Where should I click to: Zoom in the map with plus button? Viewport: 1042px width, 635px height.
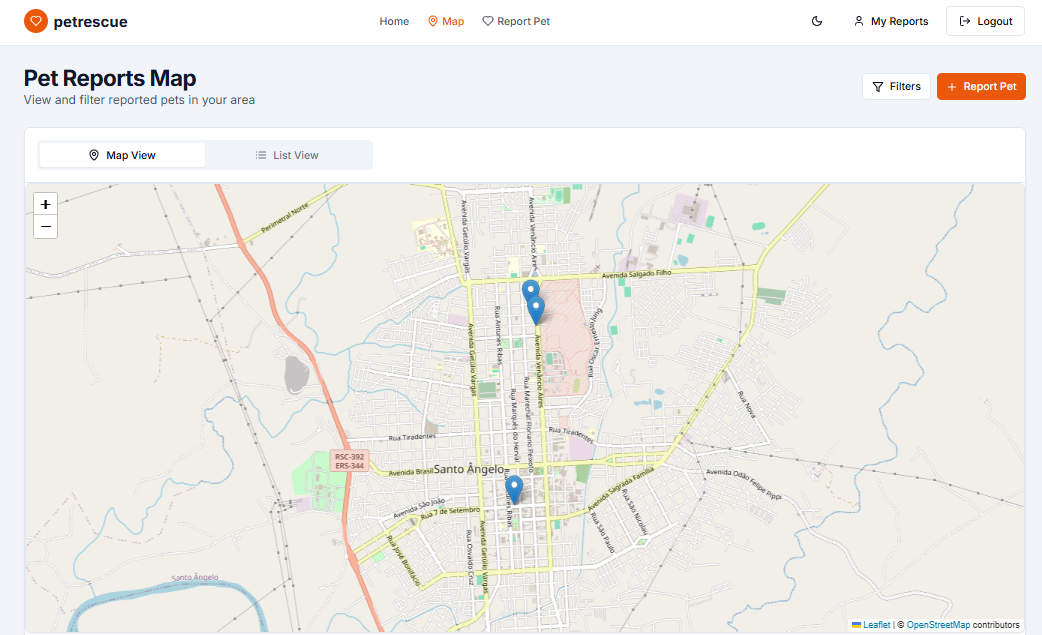point(45,204)
